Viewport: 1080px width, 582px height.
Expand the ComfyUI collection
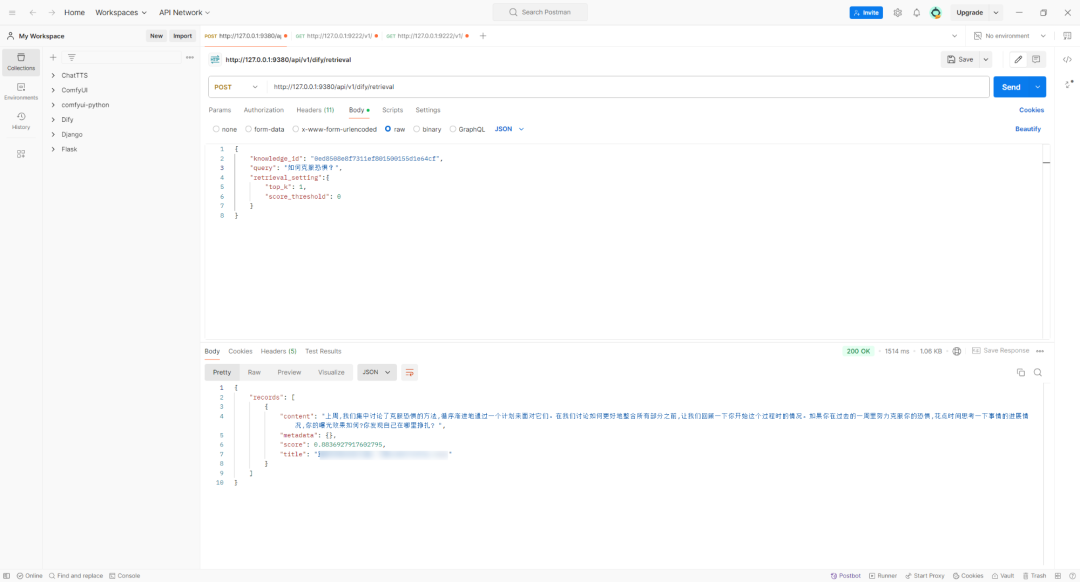(x=53, y=90)
